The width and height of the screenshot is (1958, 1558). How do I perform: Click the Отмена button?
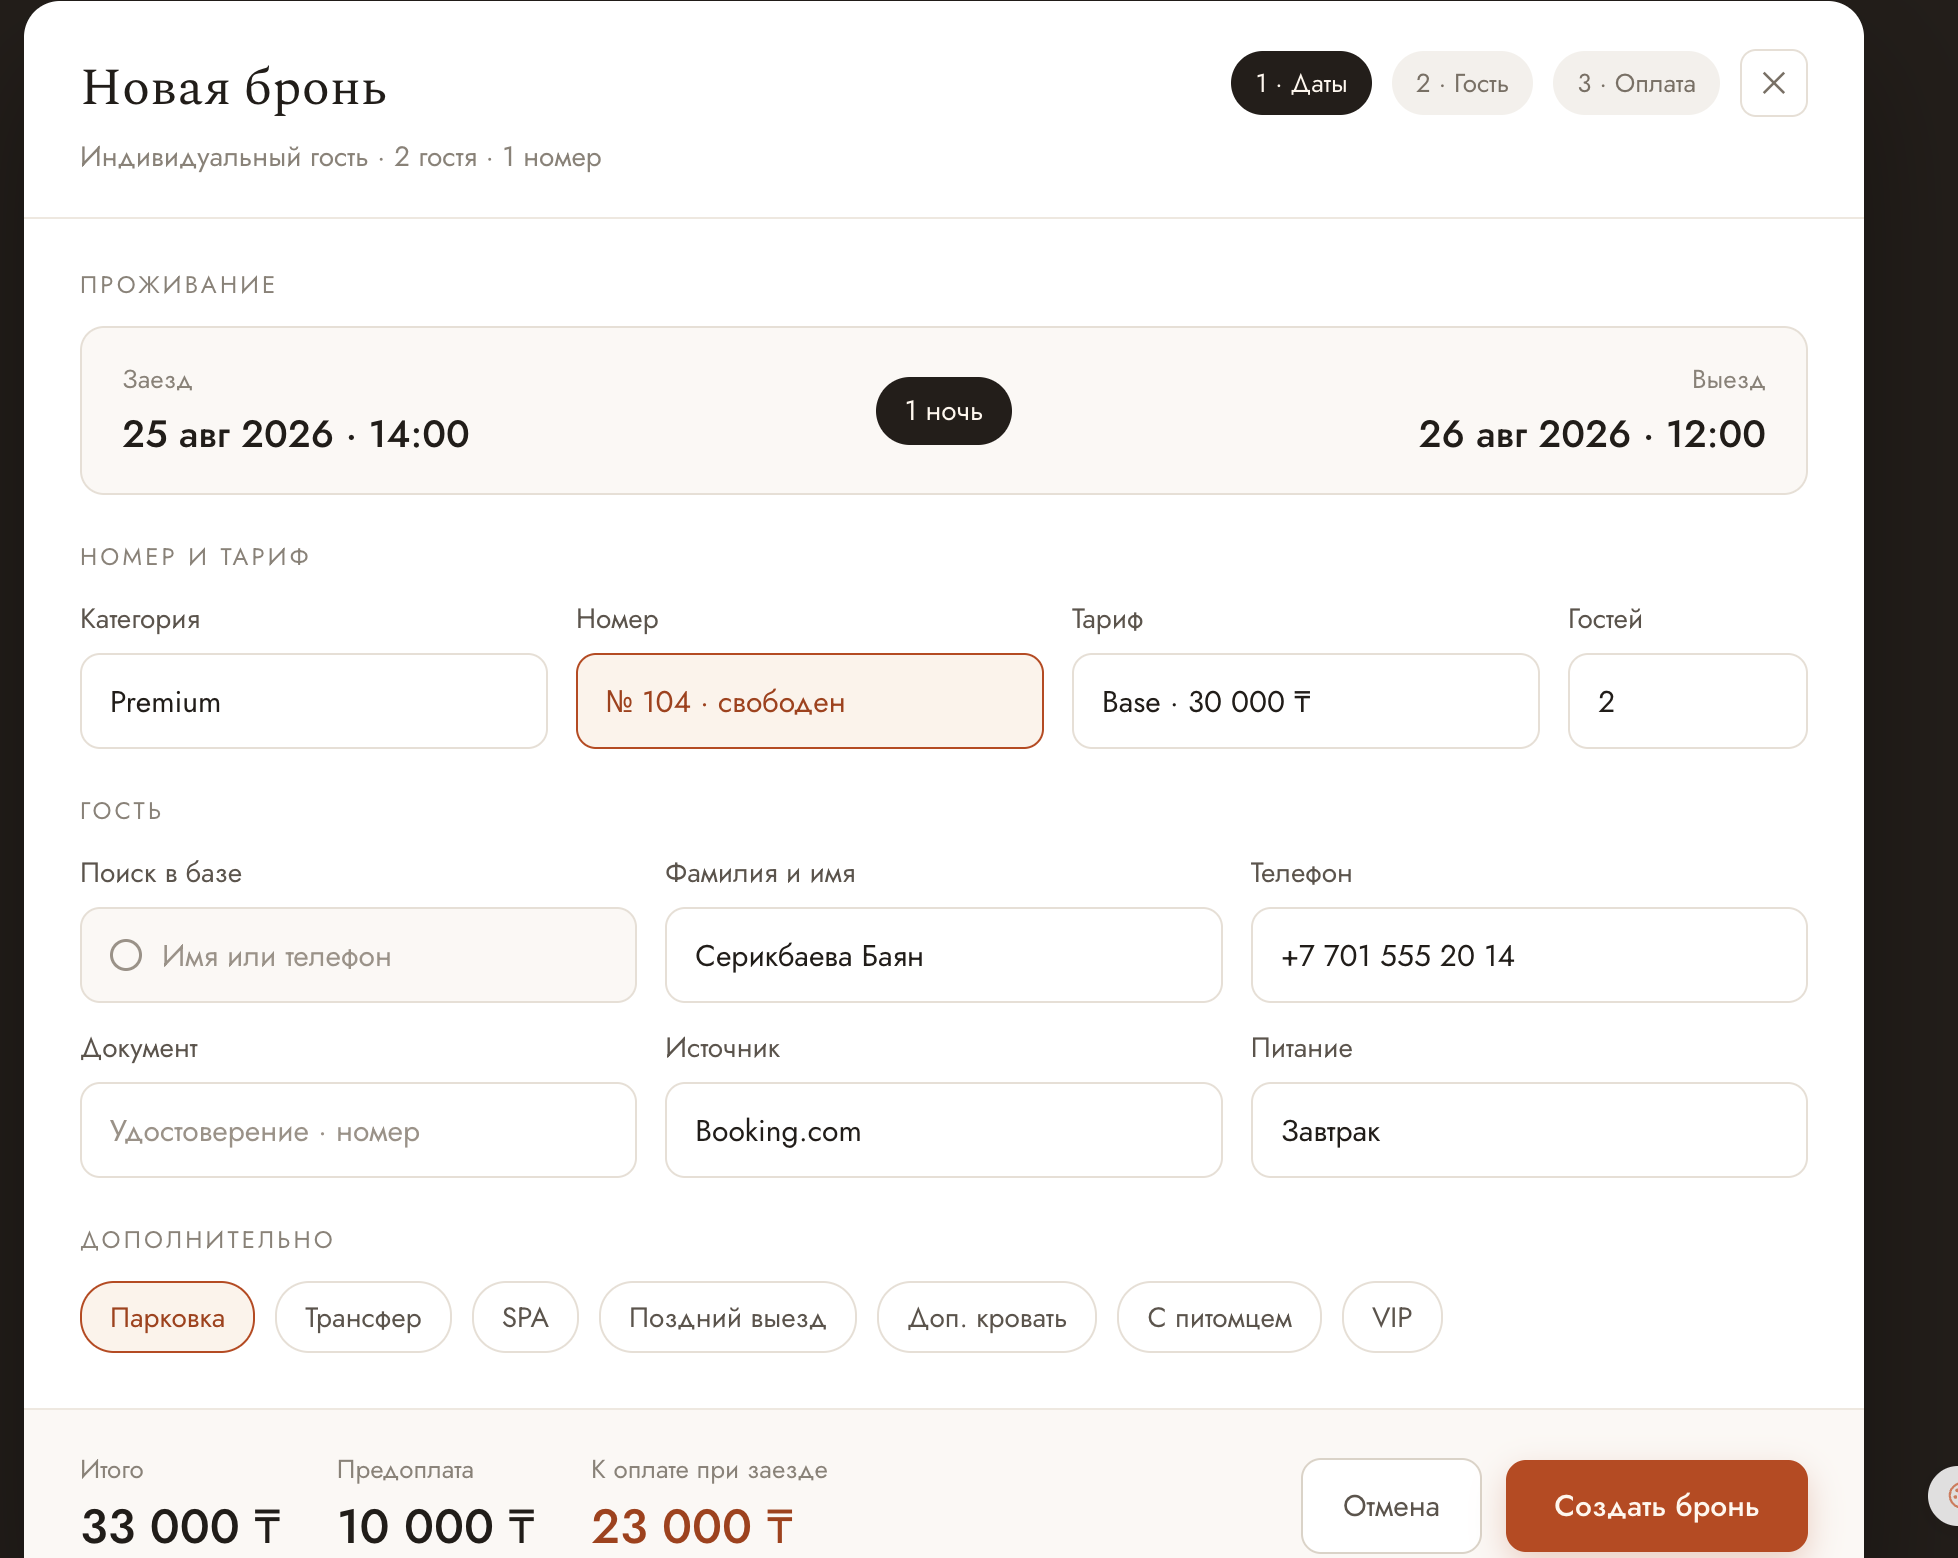click(x=1391, y=1505)
